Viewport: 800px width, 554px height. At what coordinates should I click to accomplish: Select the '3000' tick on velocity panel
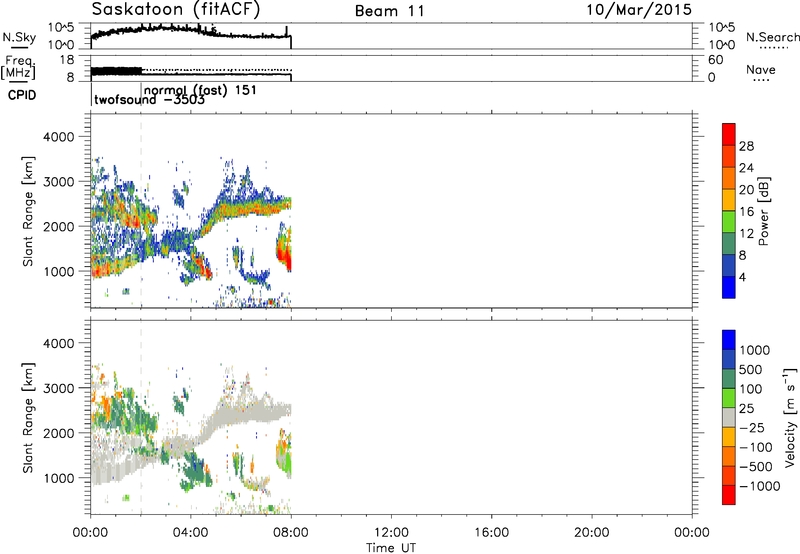point(58,388)
